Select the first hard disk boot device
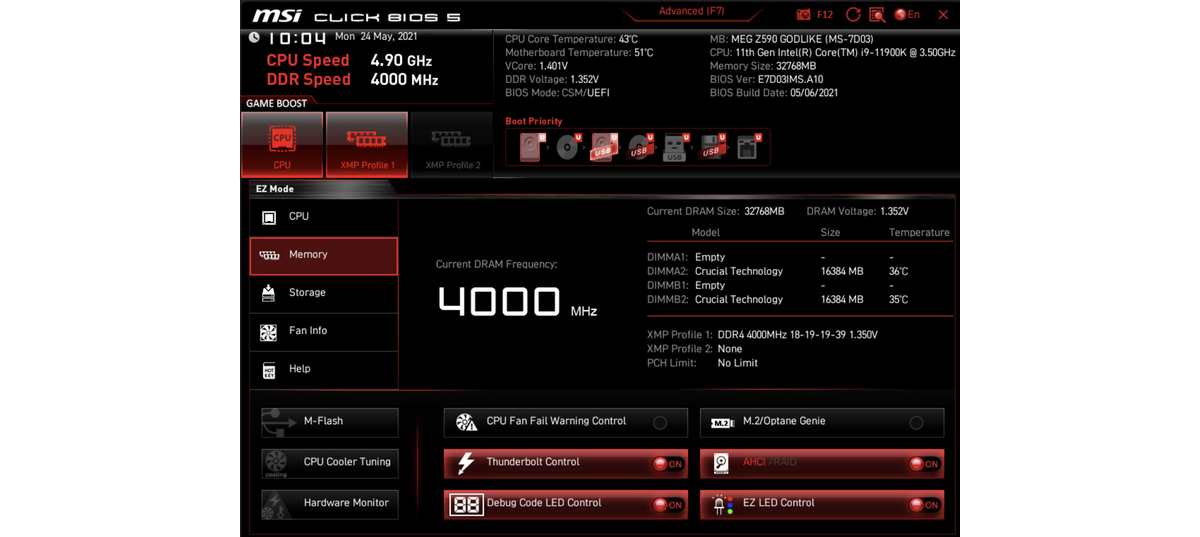Viewport: 1200px width, 537px height. (531, 148)
